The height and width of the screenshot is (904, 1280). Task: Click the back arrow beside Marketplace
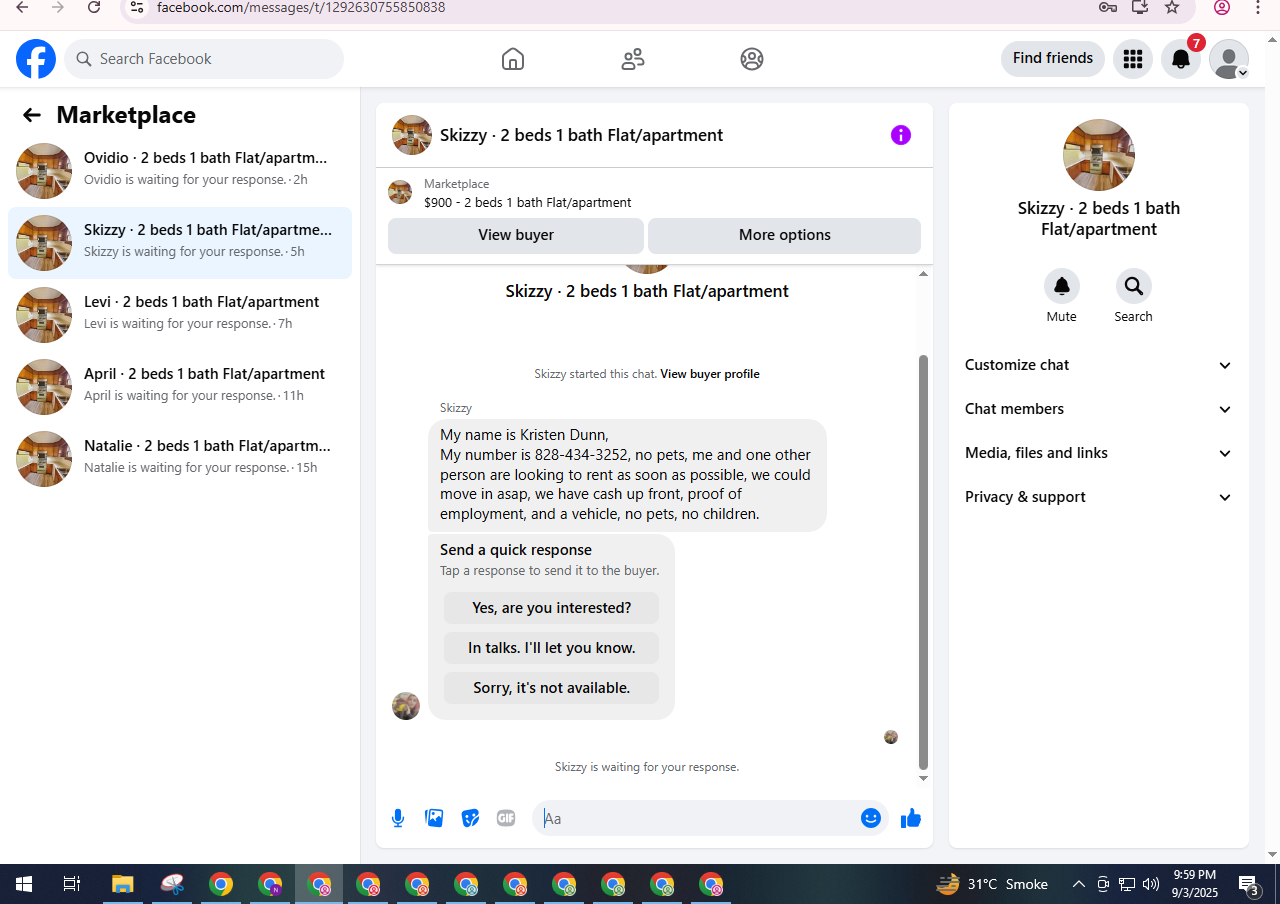click(x=32, y=115)
